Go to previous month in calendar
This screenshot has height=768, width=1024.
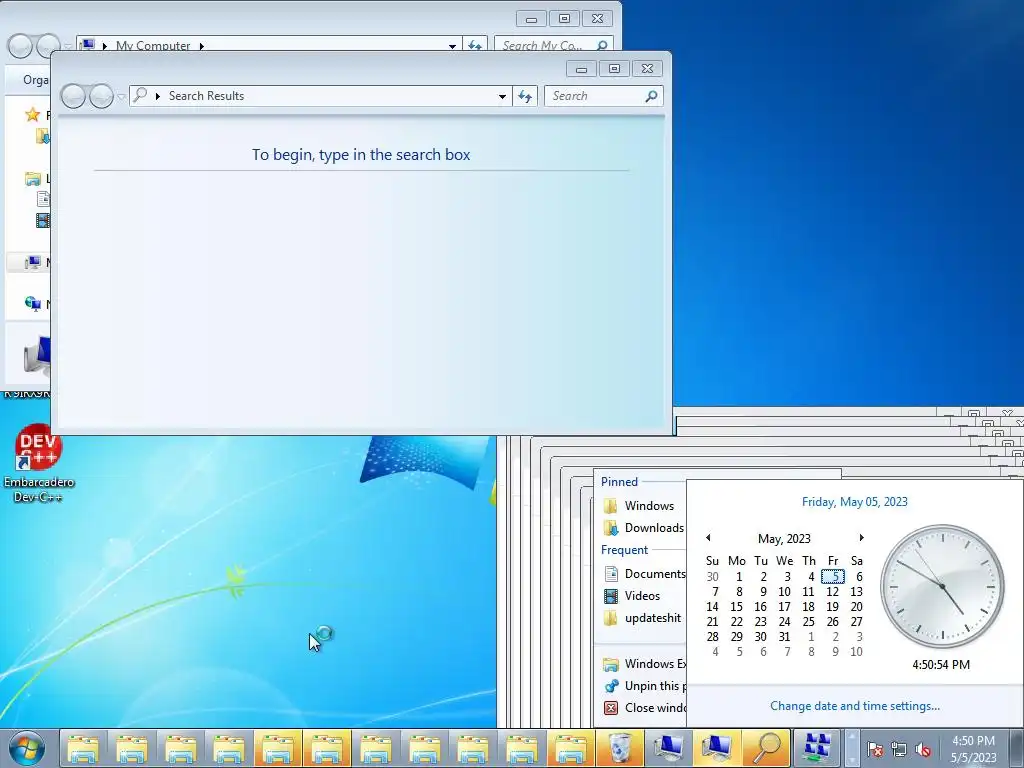coord(708,537)
